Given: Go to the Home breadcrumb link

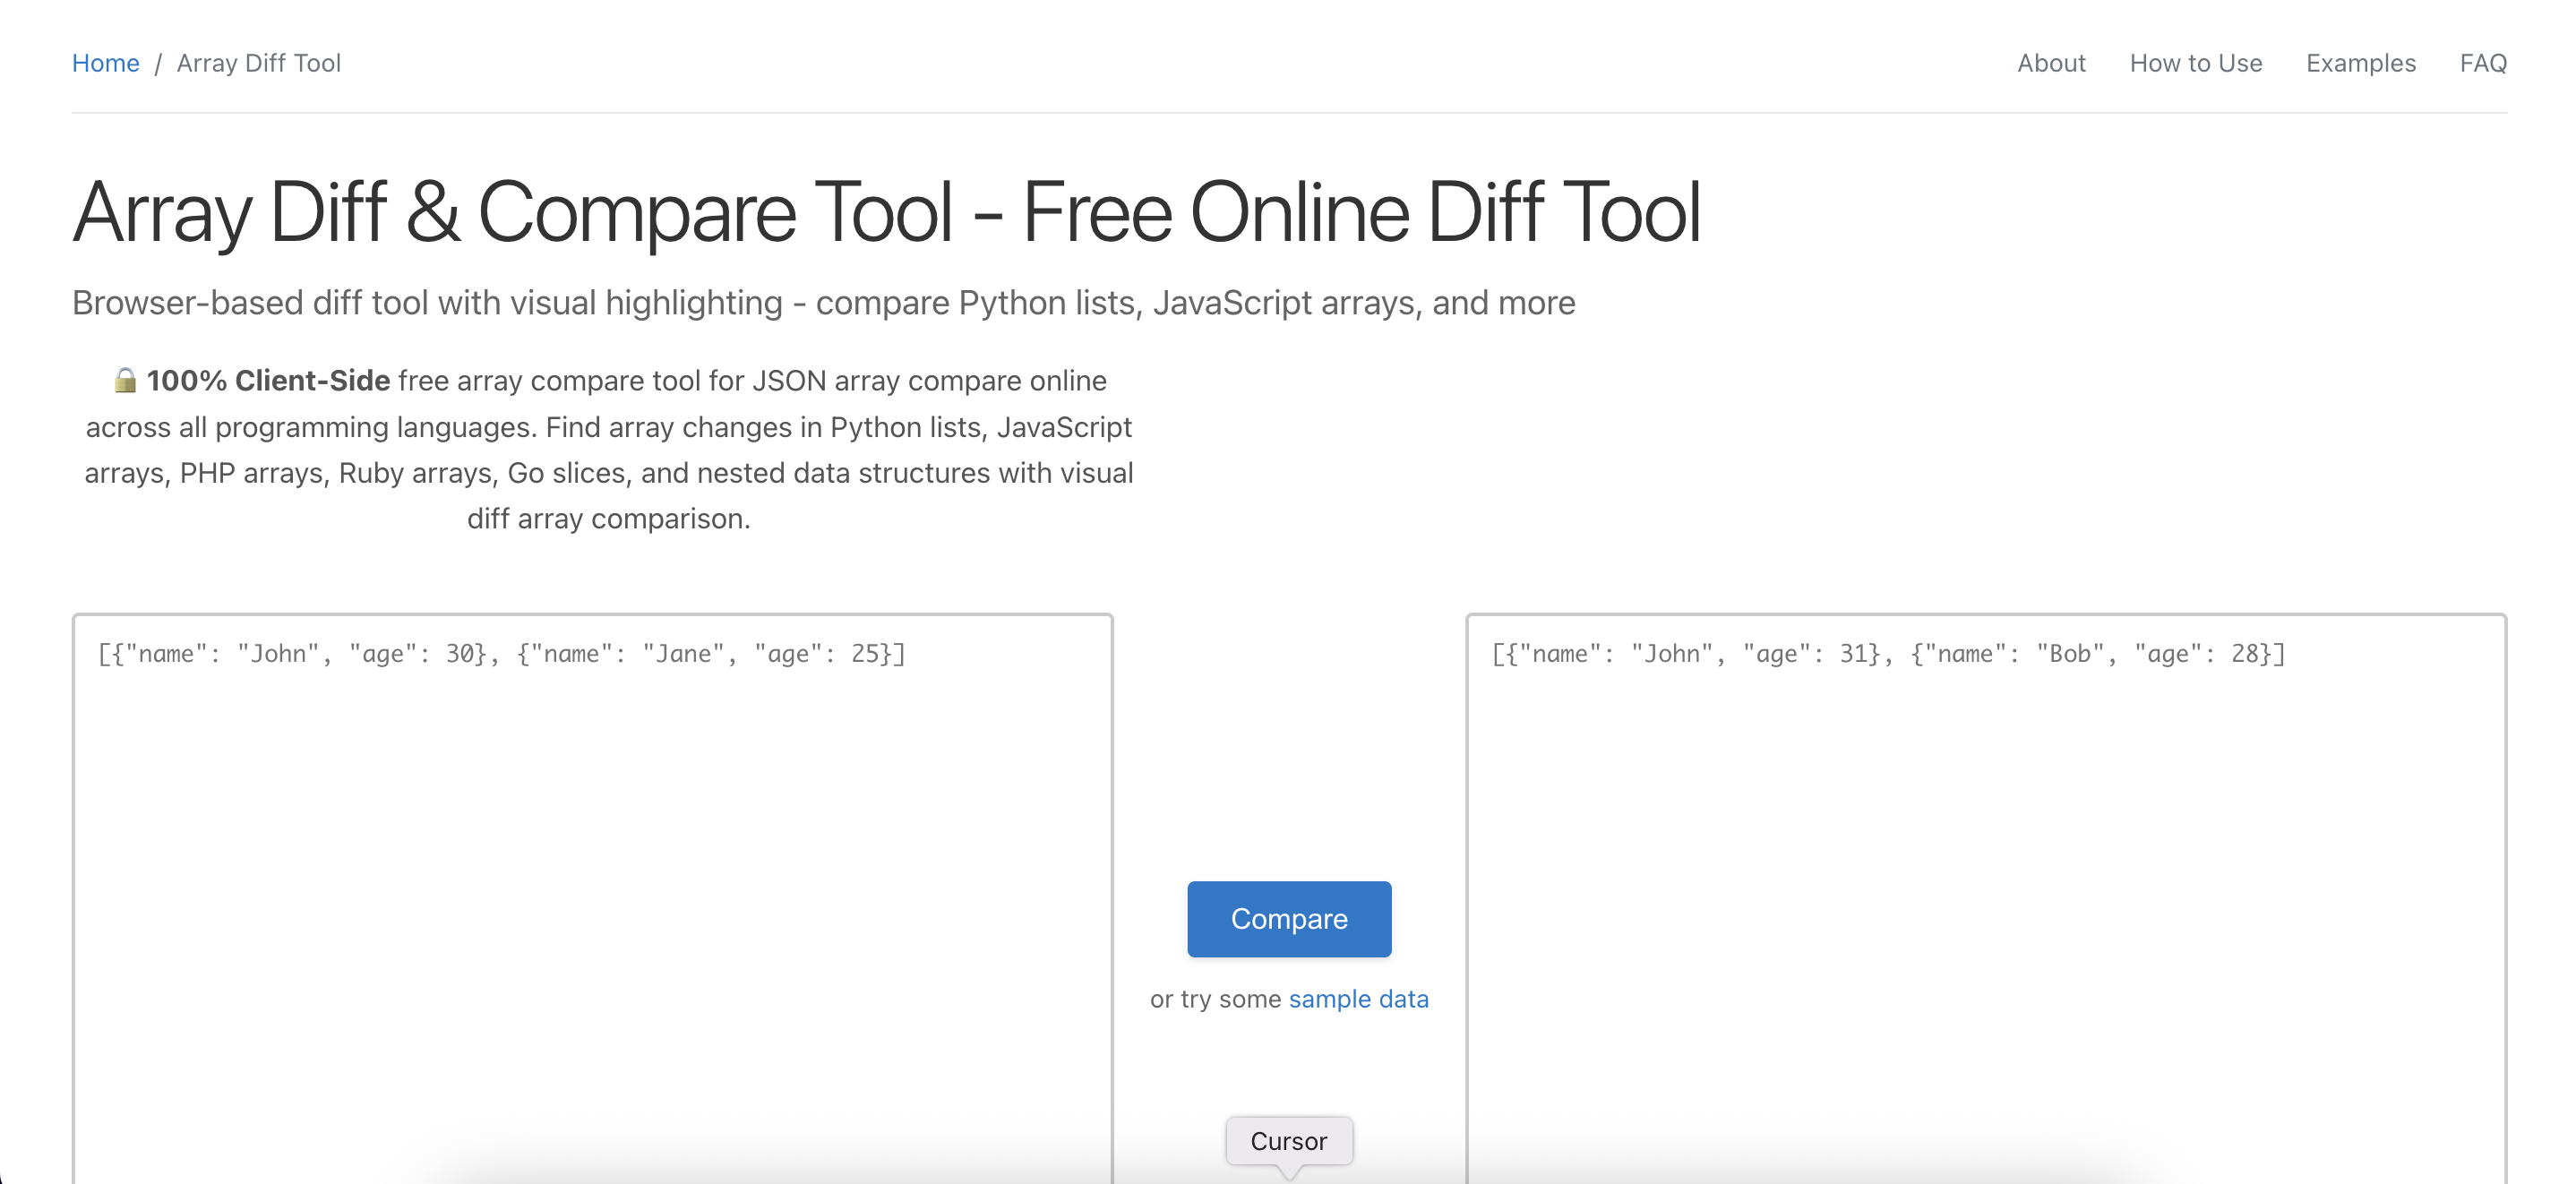Looking at the screenshot, I should click(105, 63).
